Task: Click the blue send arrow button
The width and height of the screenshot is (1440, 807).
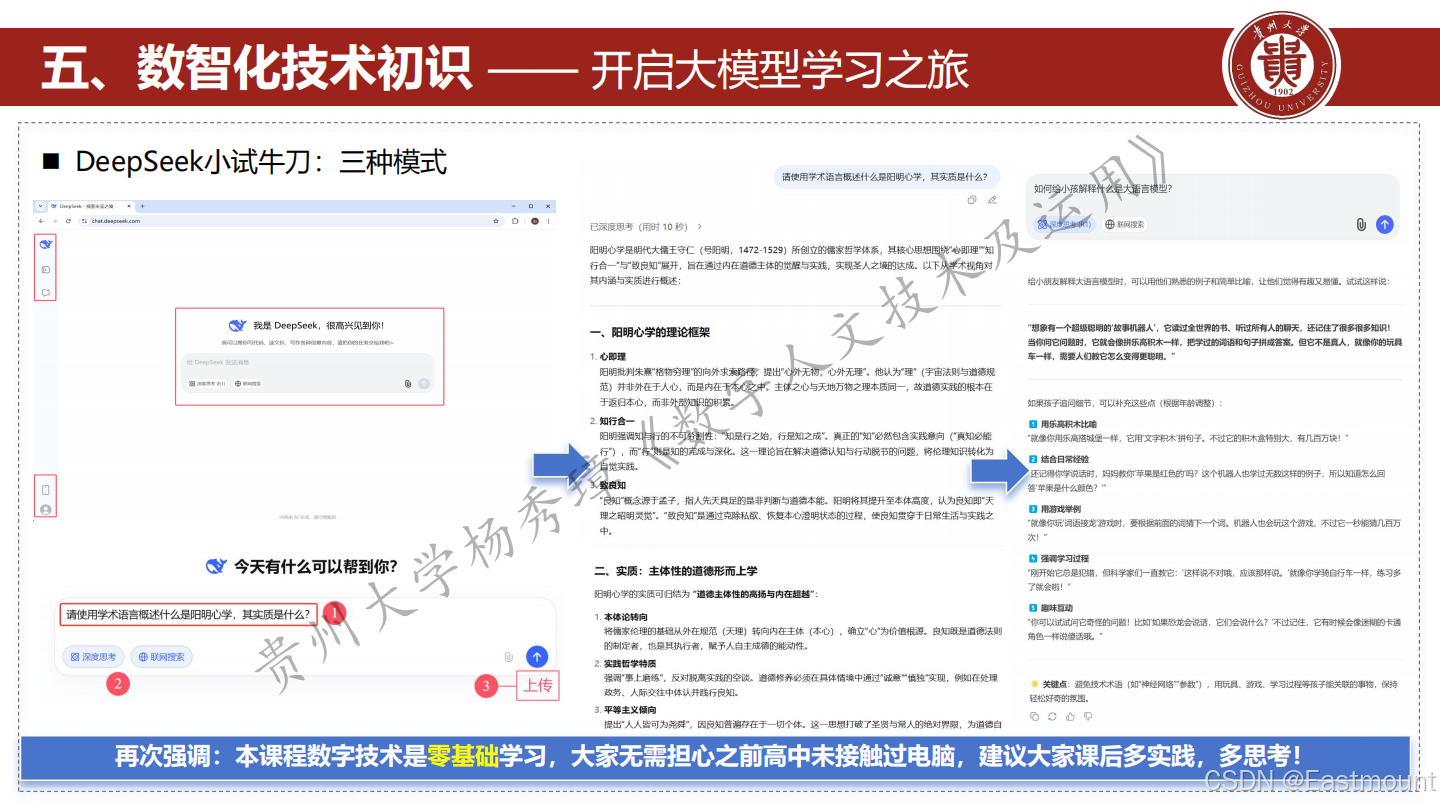Action: click(x=536, y=656)
